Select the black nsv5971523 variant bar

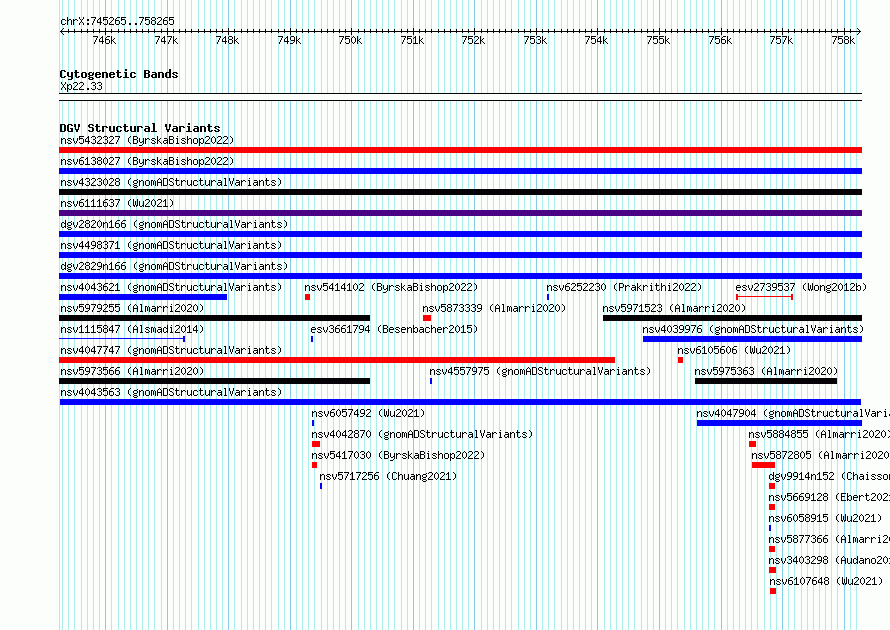click(x=732, y=318)
